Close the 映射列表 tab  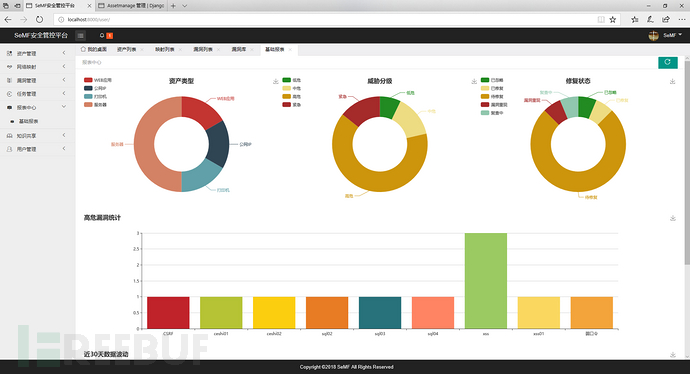[180, 50]
